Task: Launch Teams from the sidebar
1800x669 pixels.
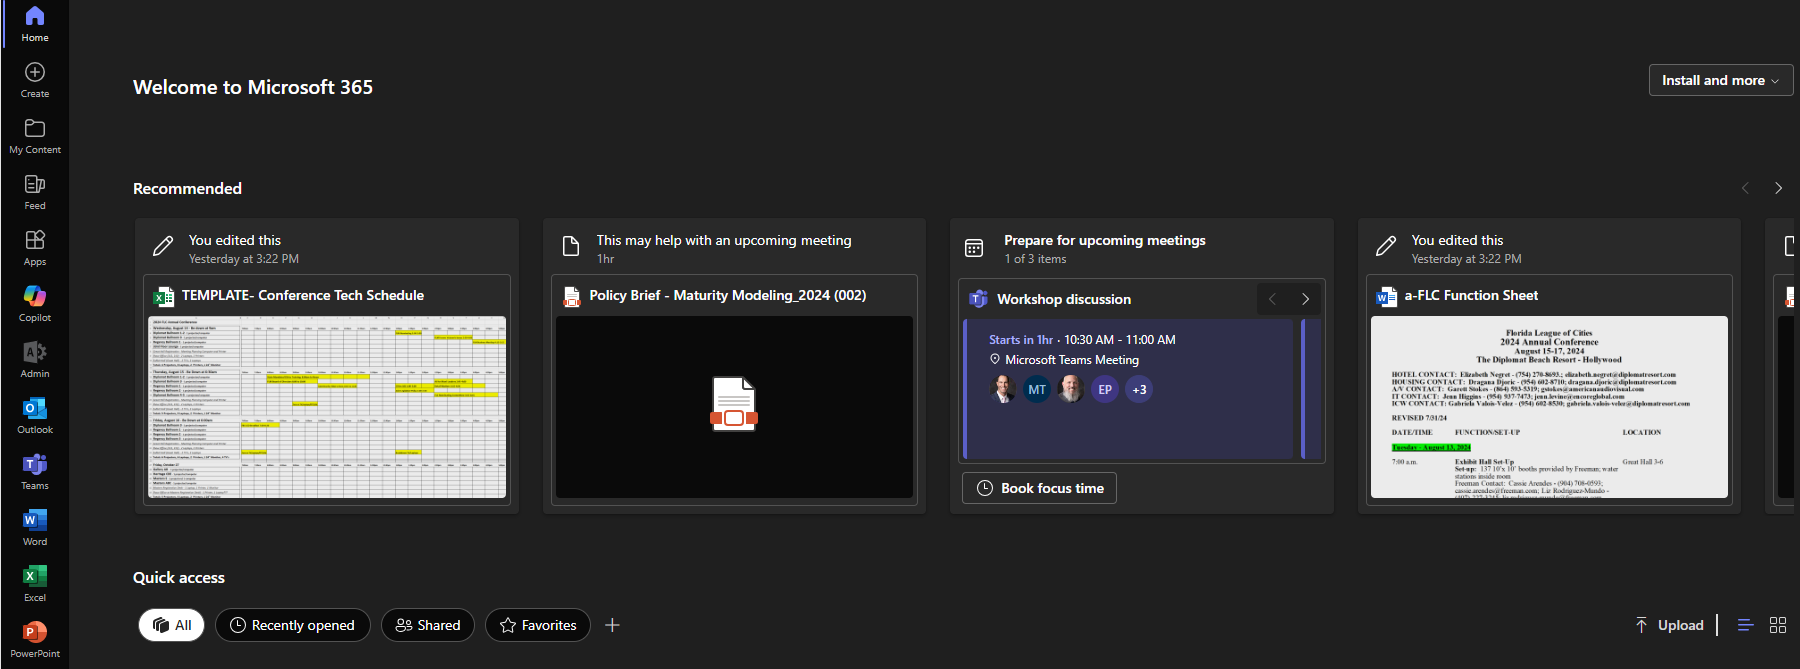Action: [35, 472]
